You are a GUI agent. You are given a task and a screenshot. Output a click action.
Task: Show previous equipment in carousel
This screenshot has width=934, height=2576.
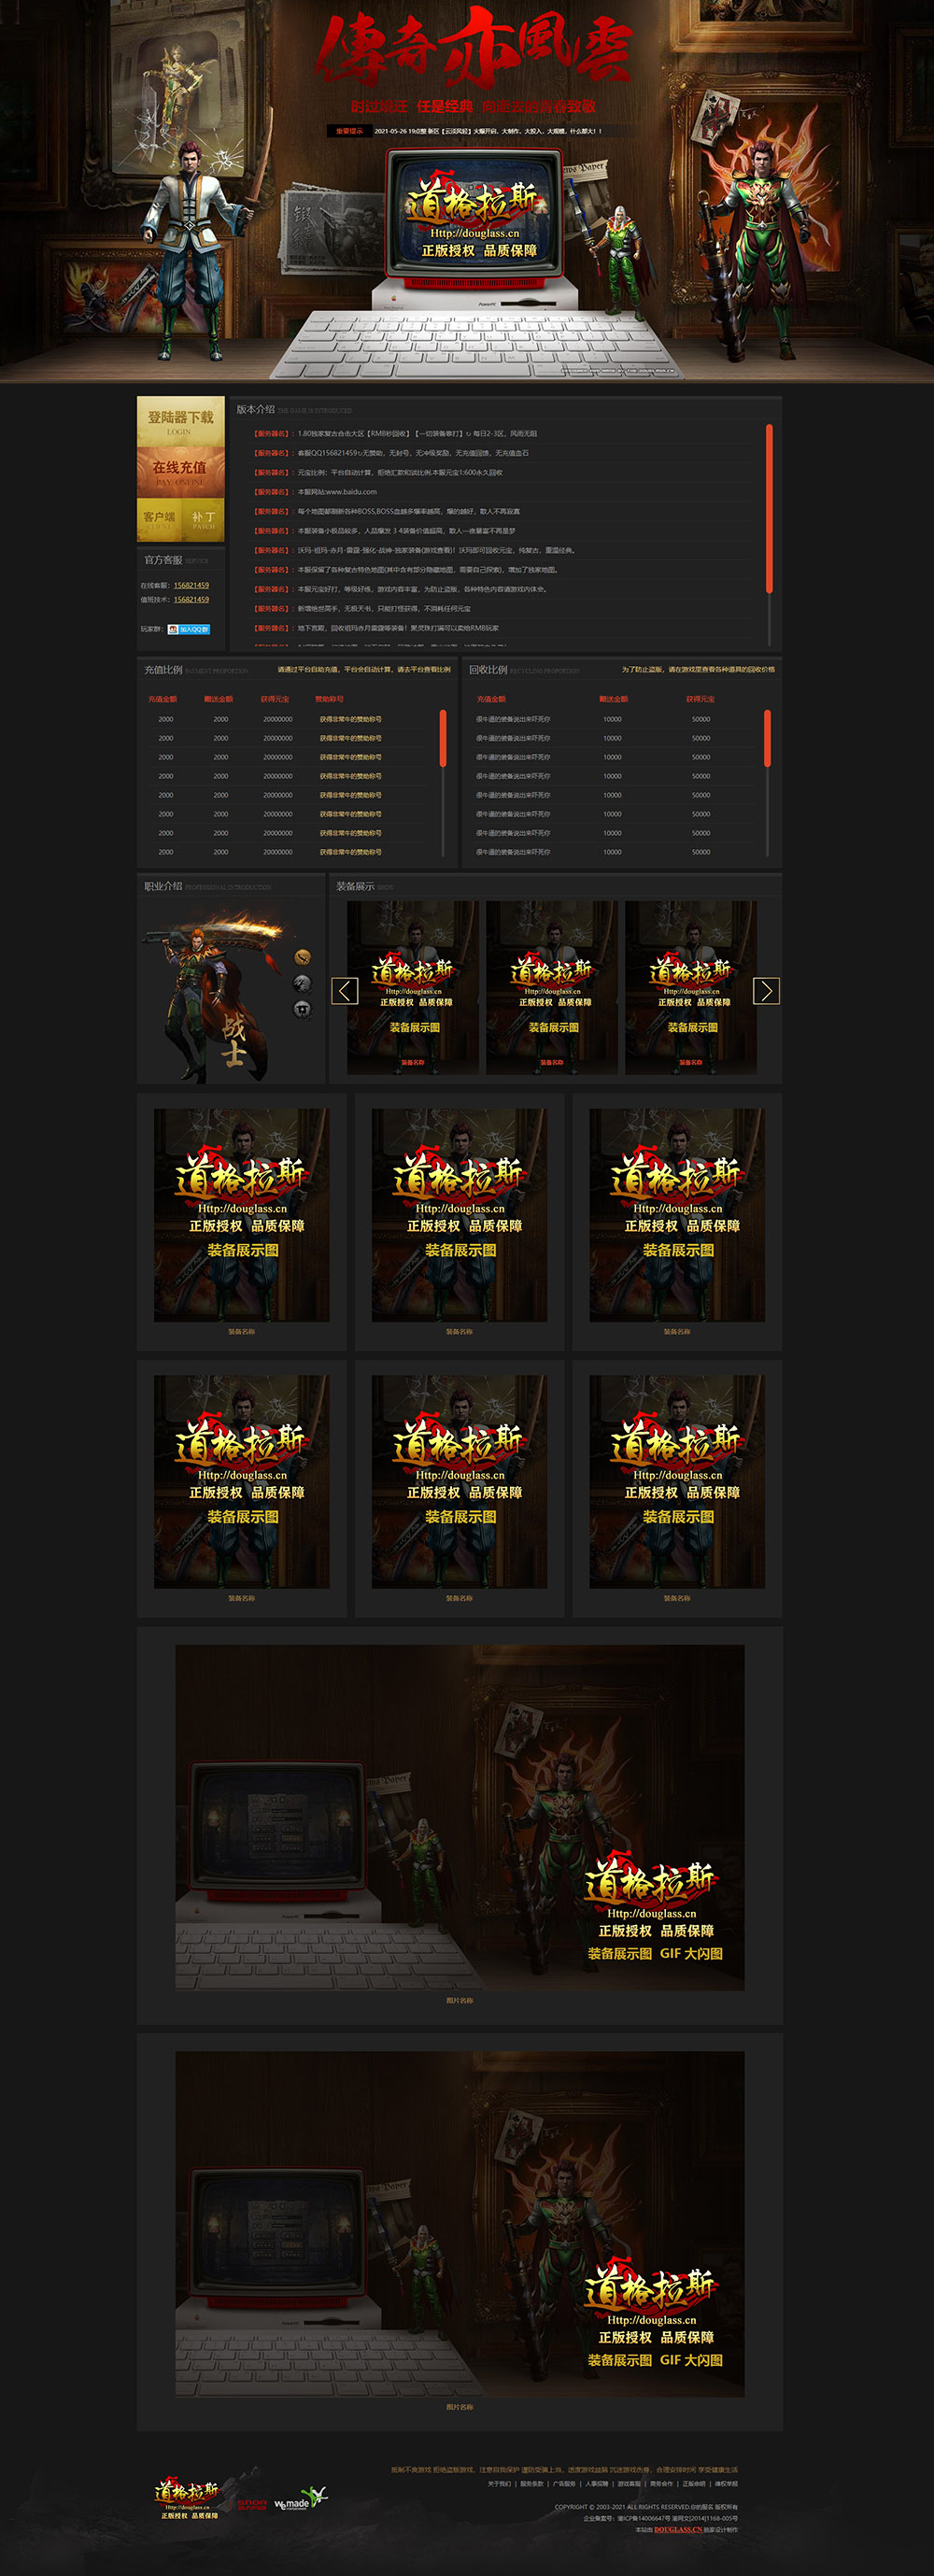pyautogui.click(x=344, y=990)
